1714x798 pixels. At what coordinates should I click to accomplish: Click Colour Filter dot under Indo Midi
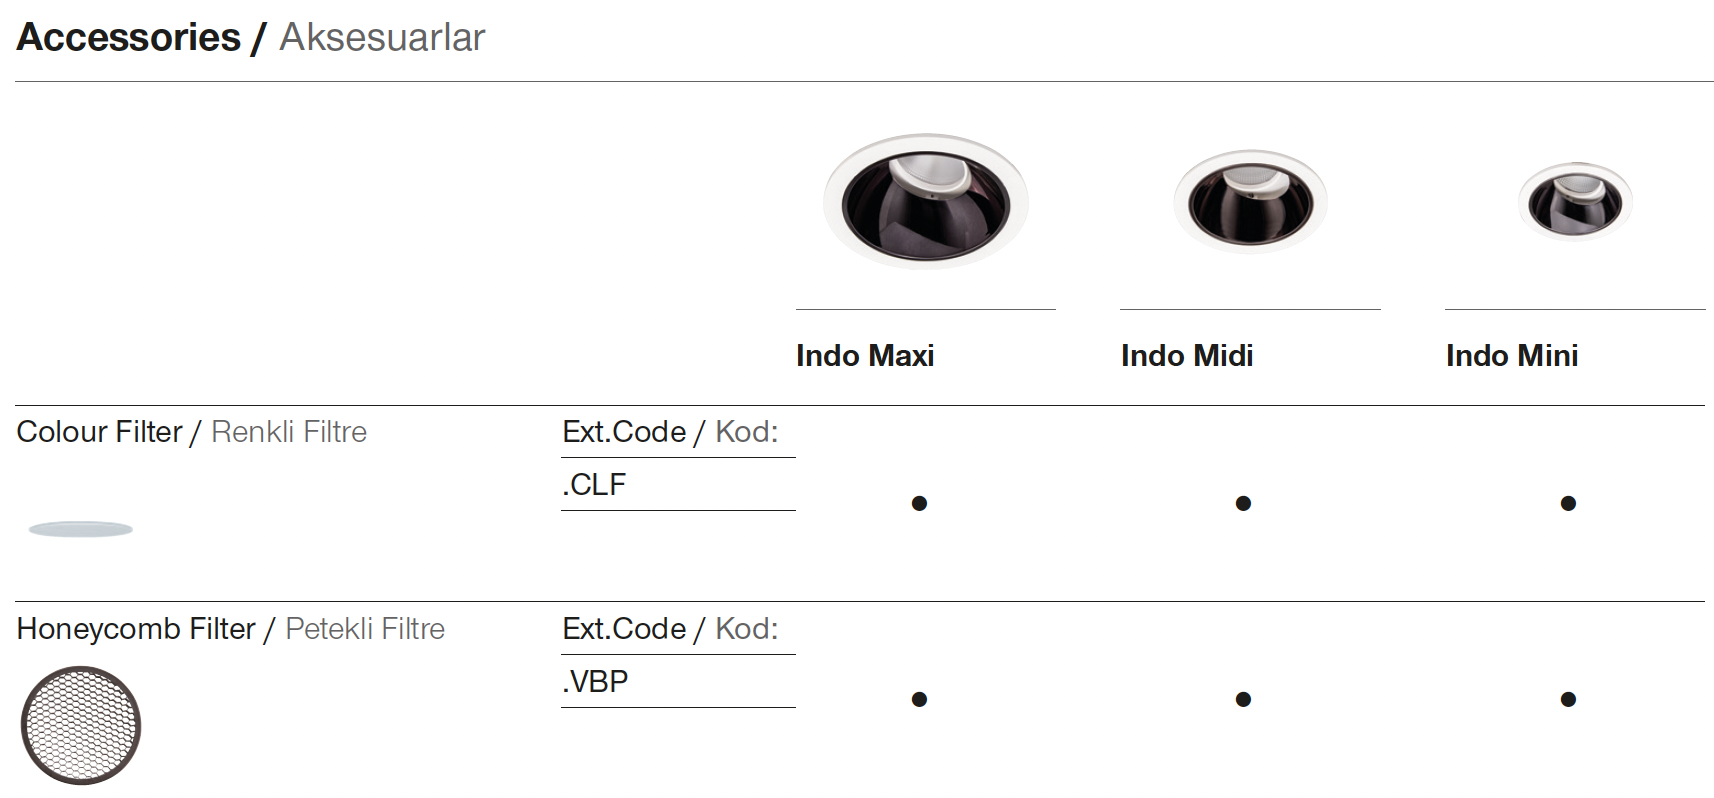[1243, 503]
